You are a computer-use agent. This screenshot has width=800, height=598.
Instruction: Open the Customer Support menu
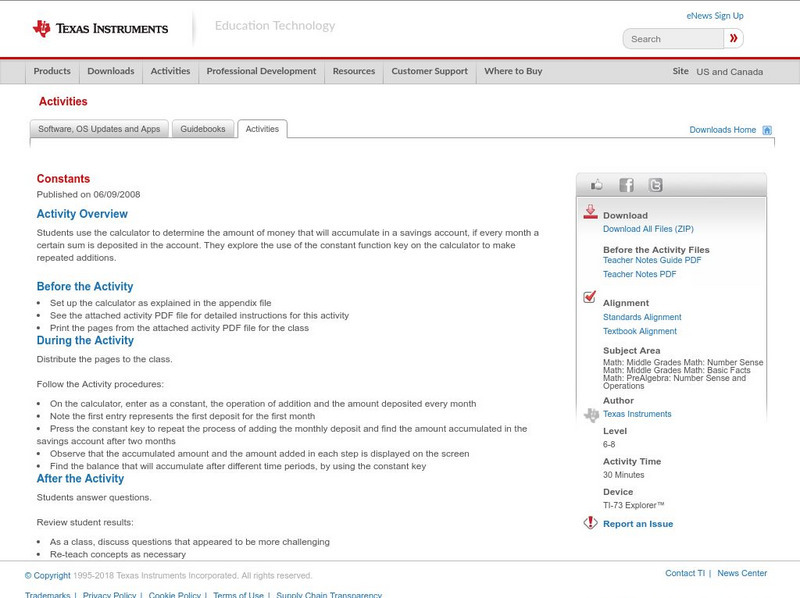430,71
